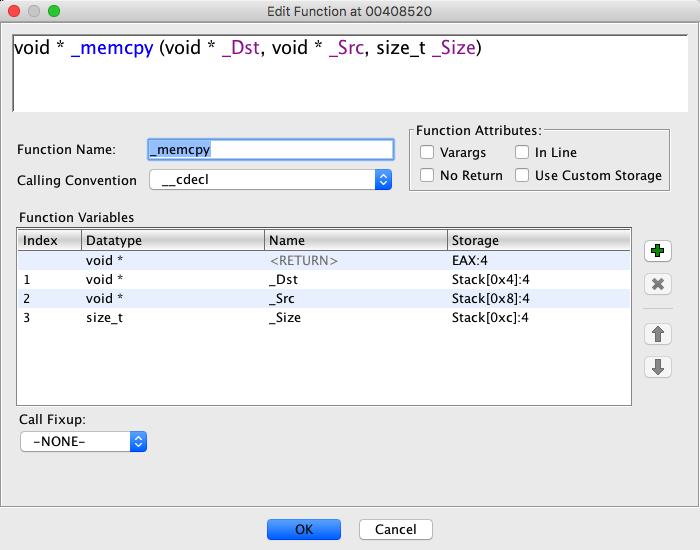The width and height of the screenshot is (700, 550).
Task: Click the remove parameter X icon
Action: 657,284
